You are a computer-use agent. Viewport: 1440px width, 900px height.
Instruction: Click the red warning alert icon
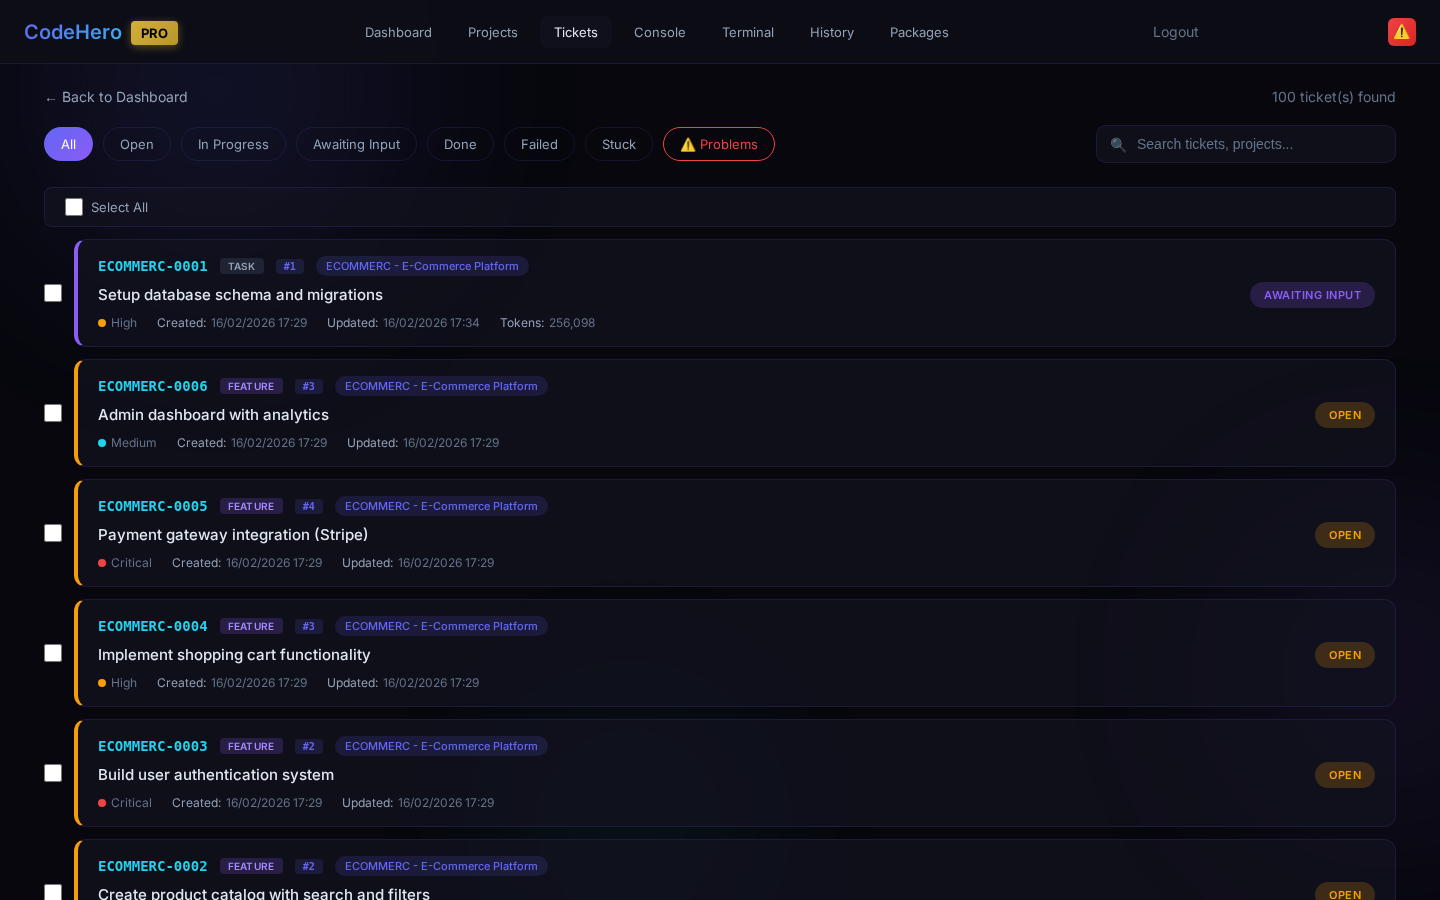coord(1401,32)
